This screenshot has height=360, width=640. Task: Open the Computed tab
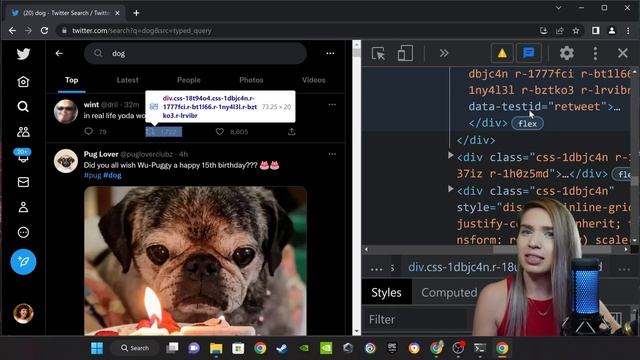point(449,292)
